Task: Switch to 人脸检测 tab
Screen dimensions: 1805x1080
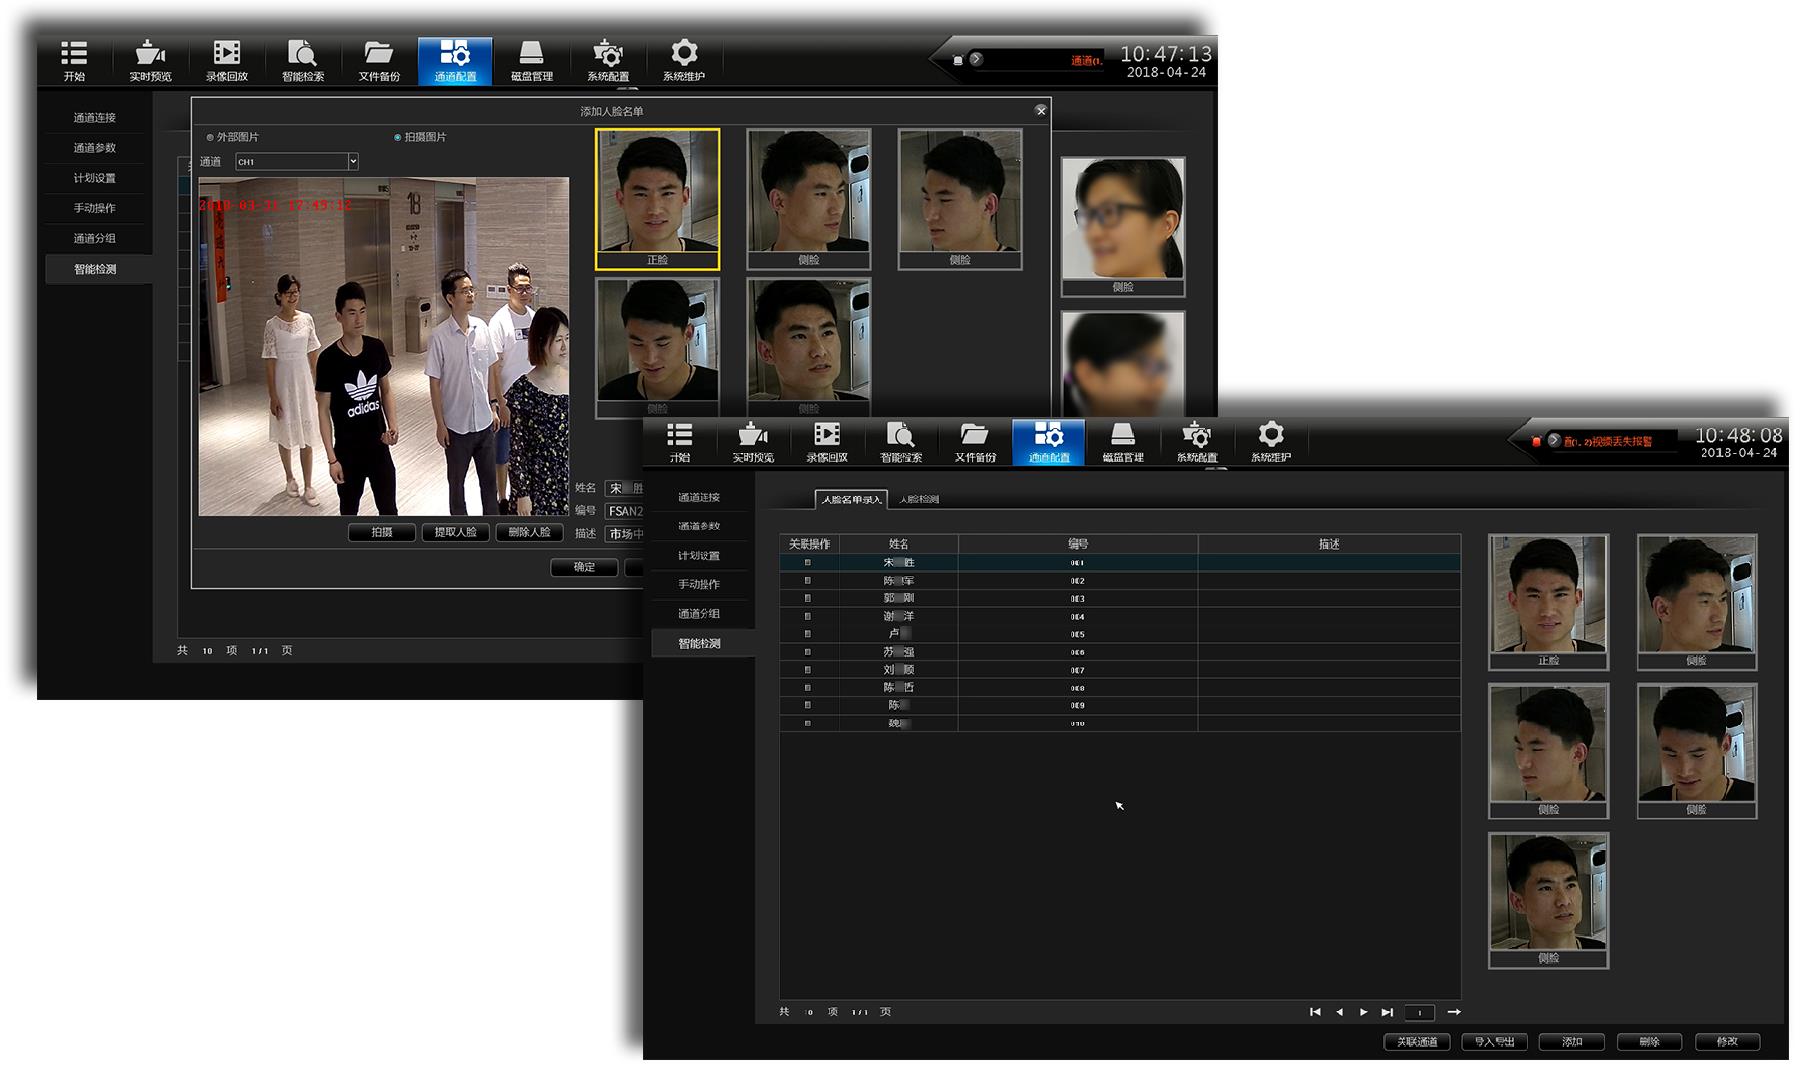Action: (919, 499)
